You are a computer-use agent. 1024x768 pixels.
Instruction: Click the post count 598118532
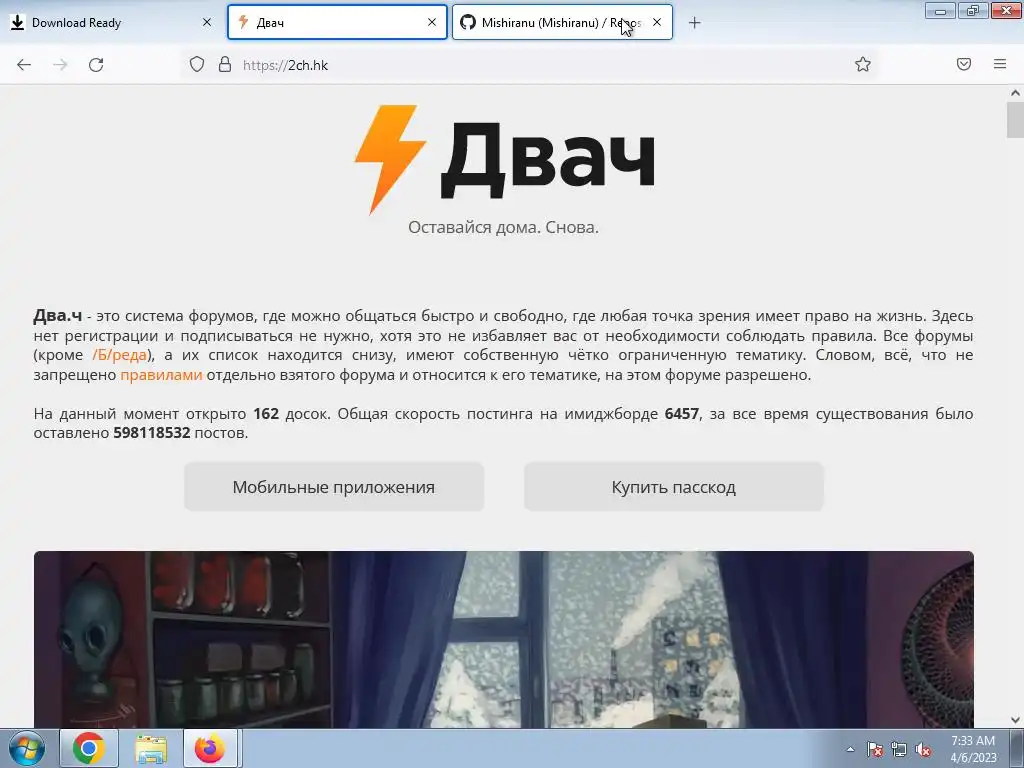[152, 433]
